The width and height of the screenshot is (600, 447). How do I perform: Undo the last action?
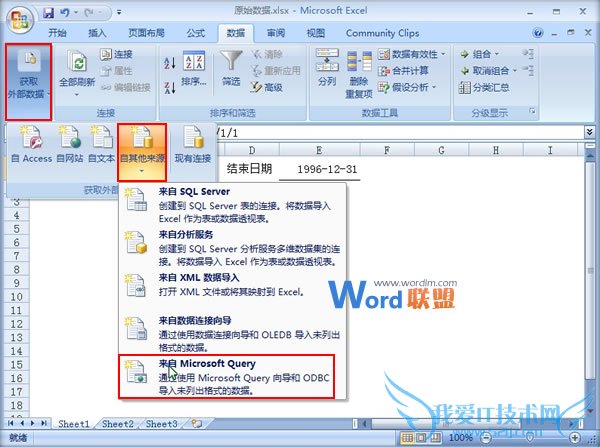64,13
